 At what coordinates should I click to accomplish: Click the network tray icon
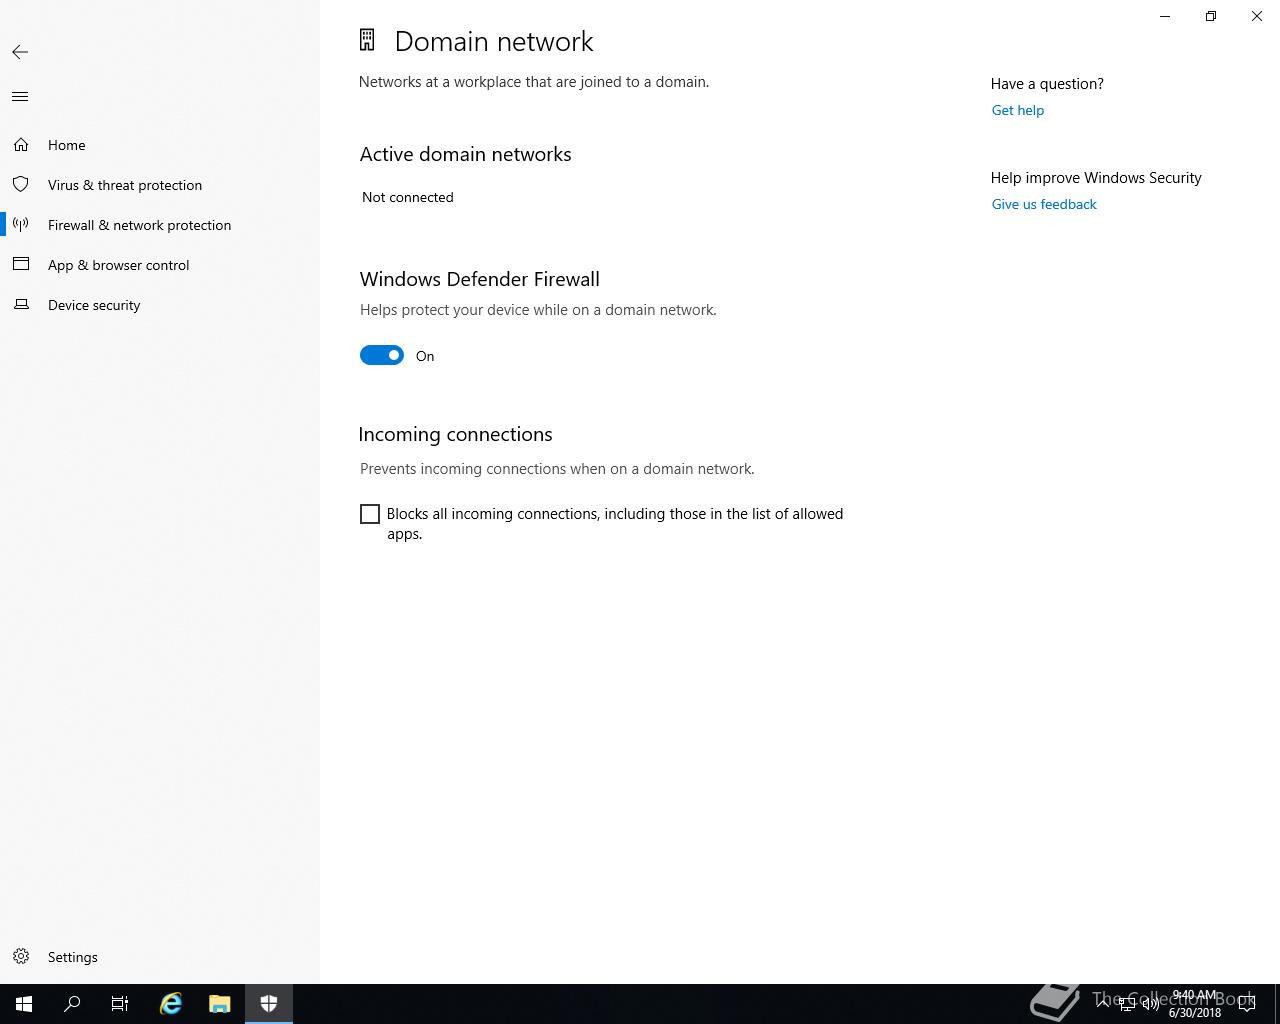1127,1004
